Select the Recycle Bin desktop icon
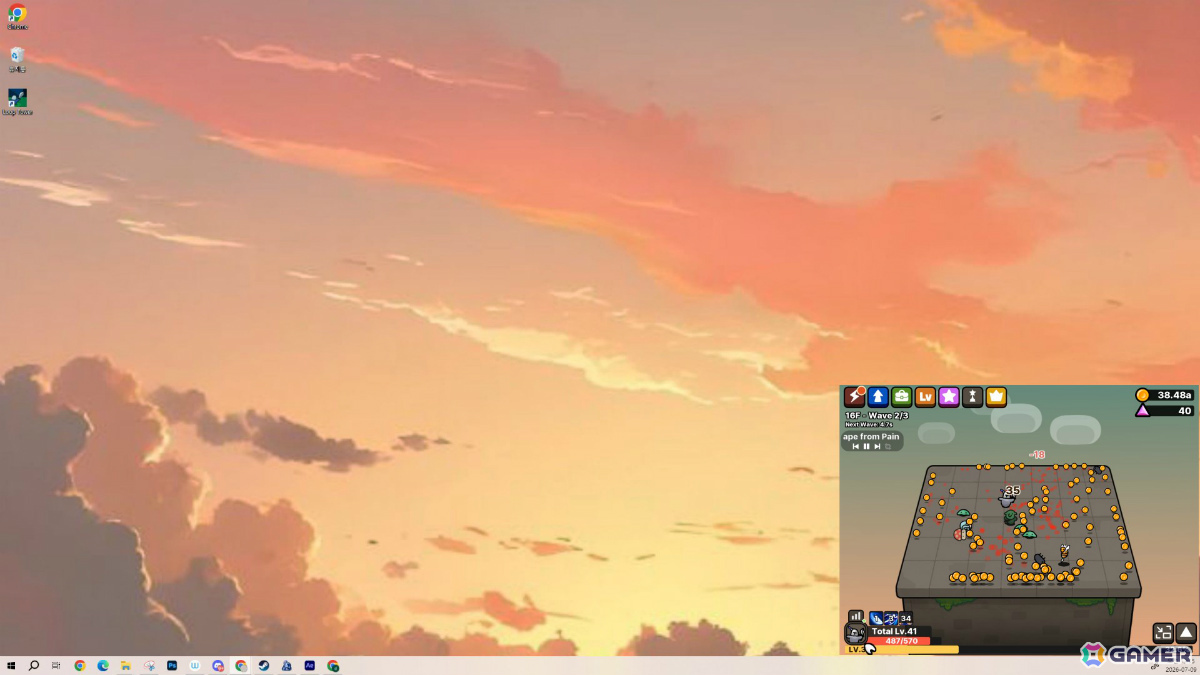 17,59
